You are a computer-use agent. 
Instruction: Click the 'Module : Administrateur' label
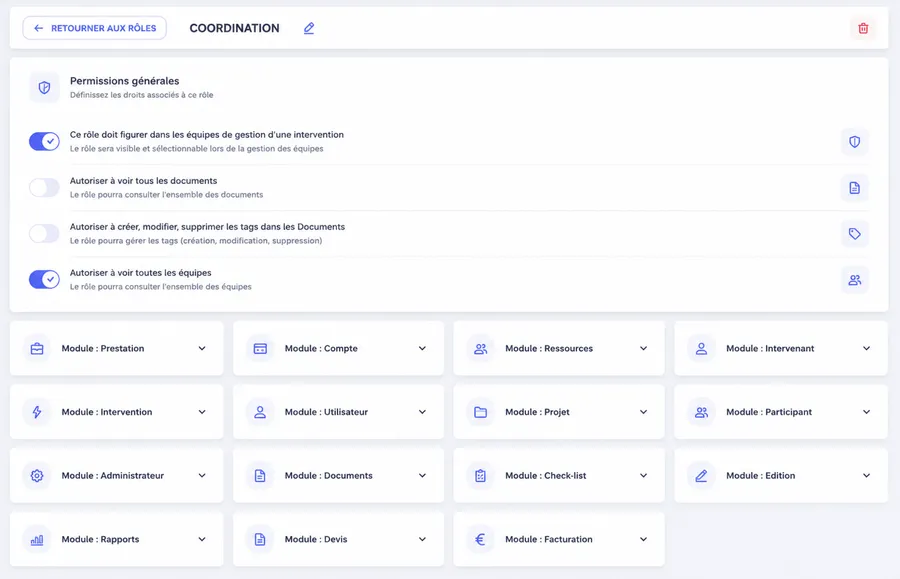click(x=112, y=476)
